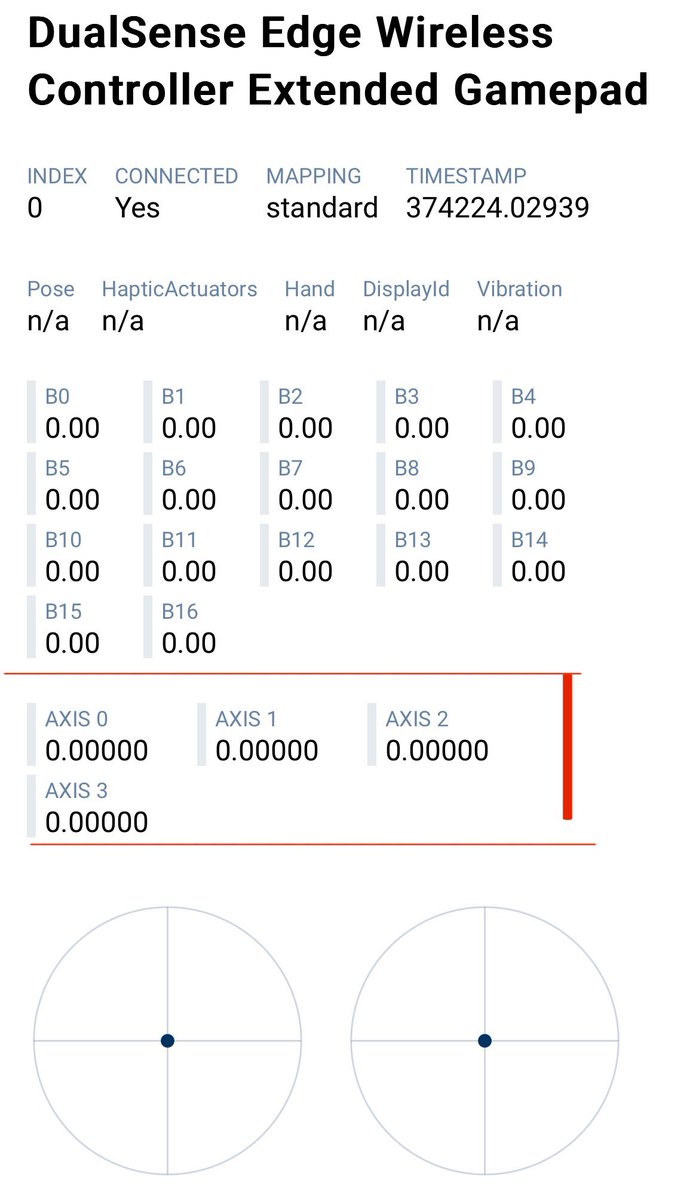The height and width of the screenshot is (1200, 699).
Task: Click the Pose label
Action: [x=51, y=289]
